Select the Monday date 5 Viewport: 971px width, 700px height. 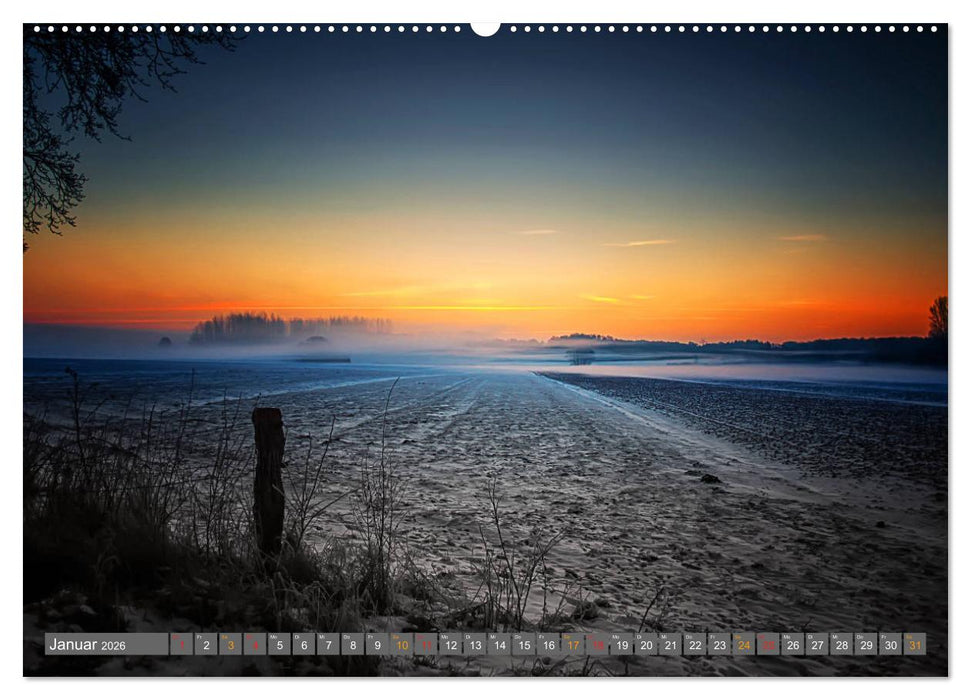pyautogui.click(x=281, y=646)
